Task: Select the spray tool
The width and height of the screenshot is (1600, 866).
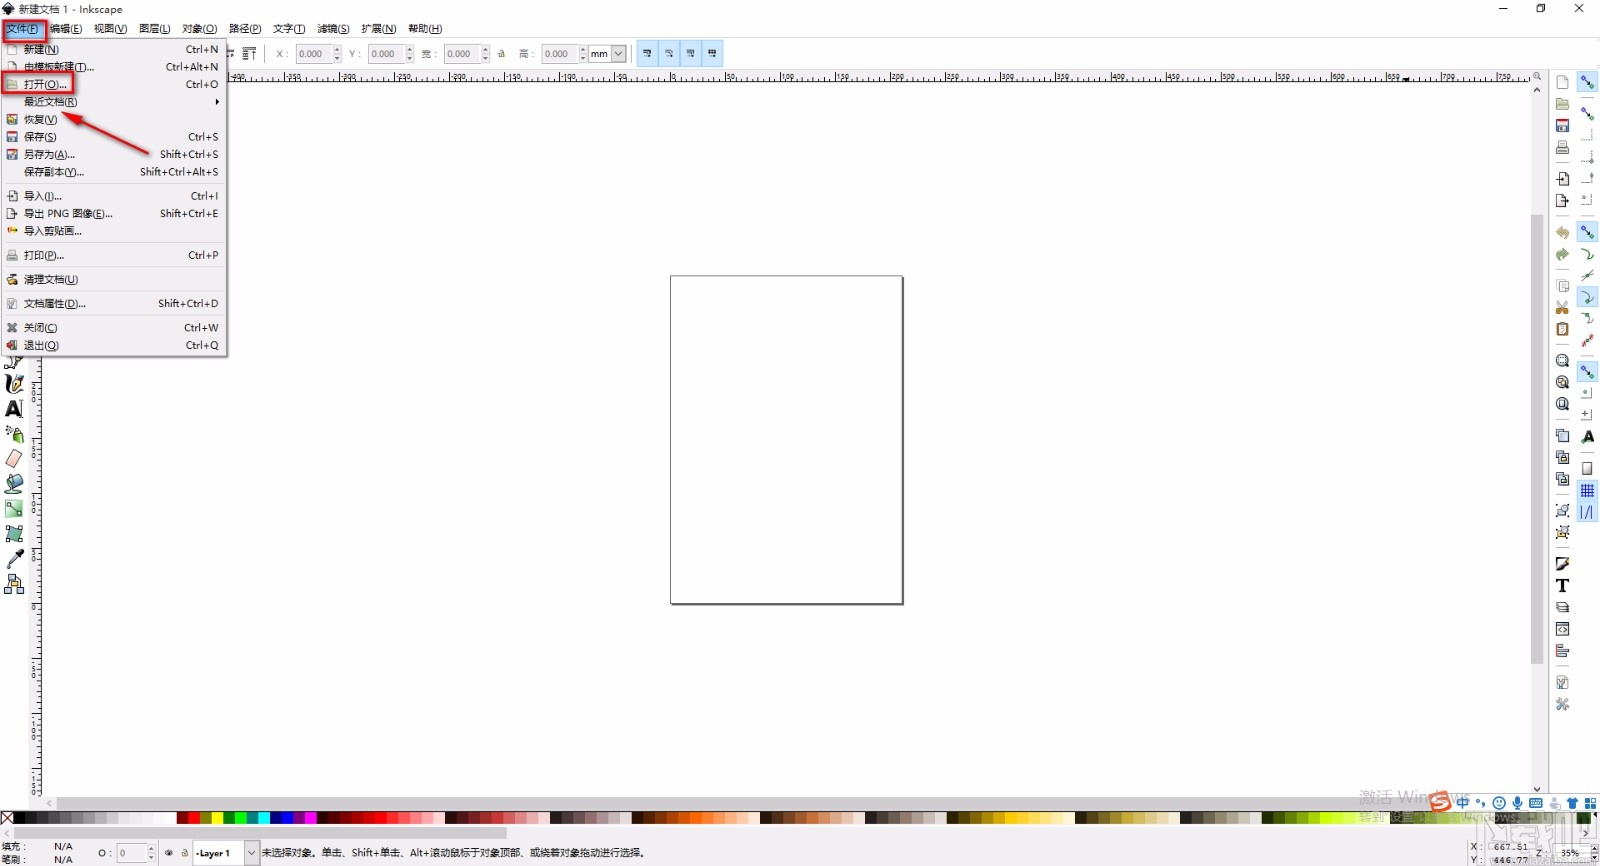Action: click(14, 434)
